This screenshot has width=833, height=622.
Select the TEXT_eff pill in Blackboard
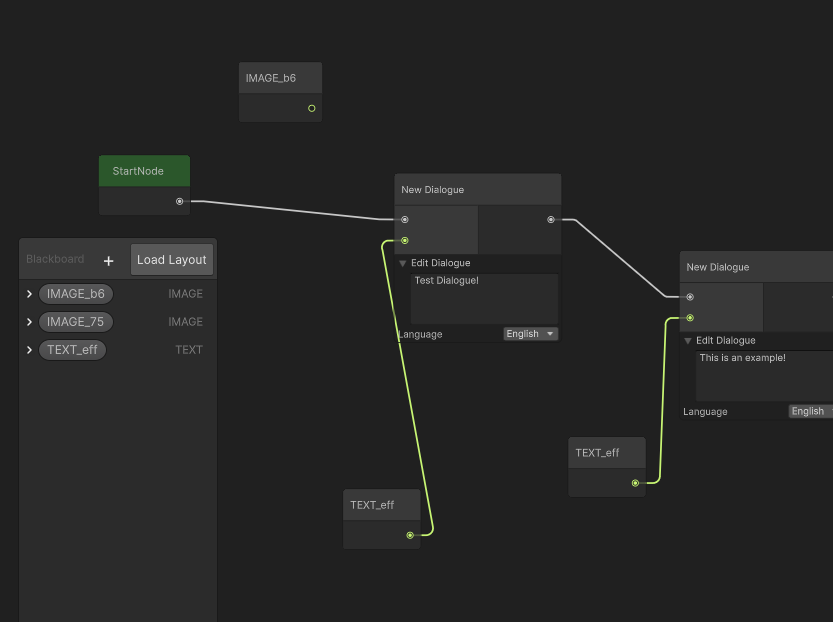pos(72,350)
